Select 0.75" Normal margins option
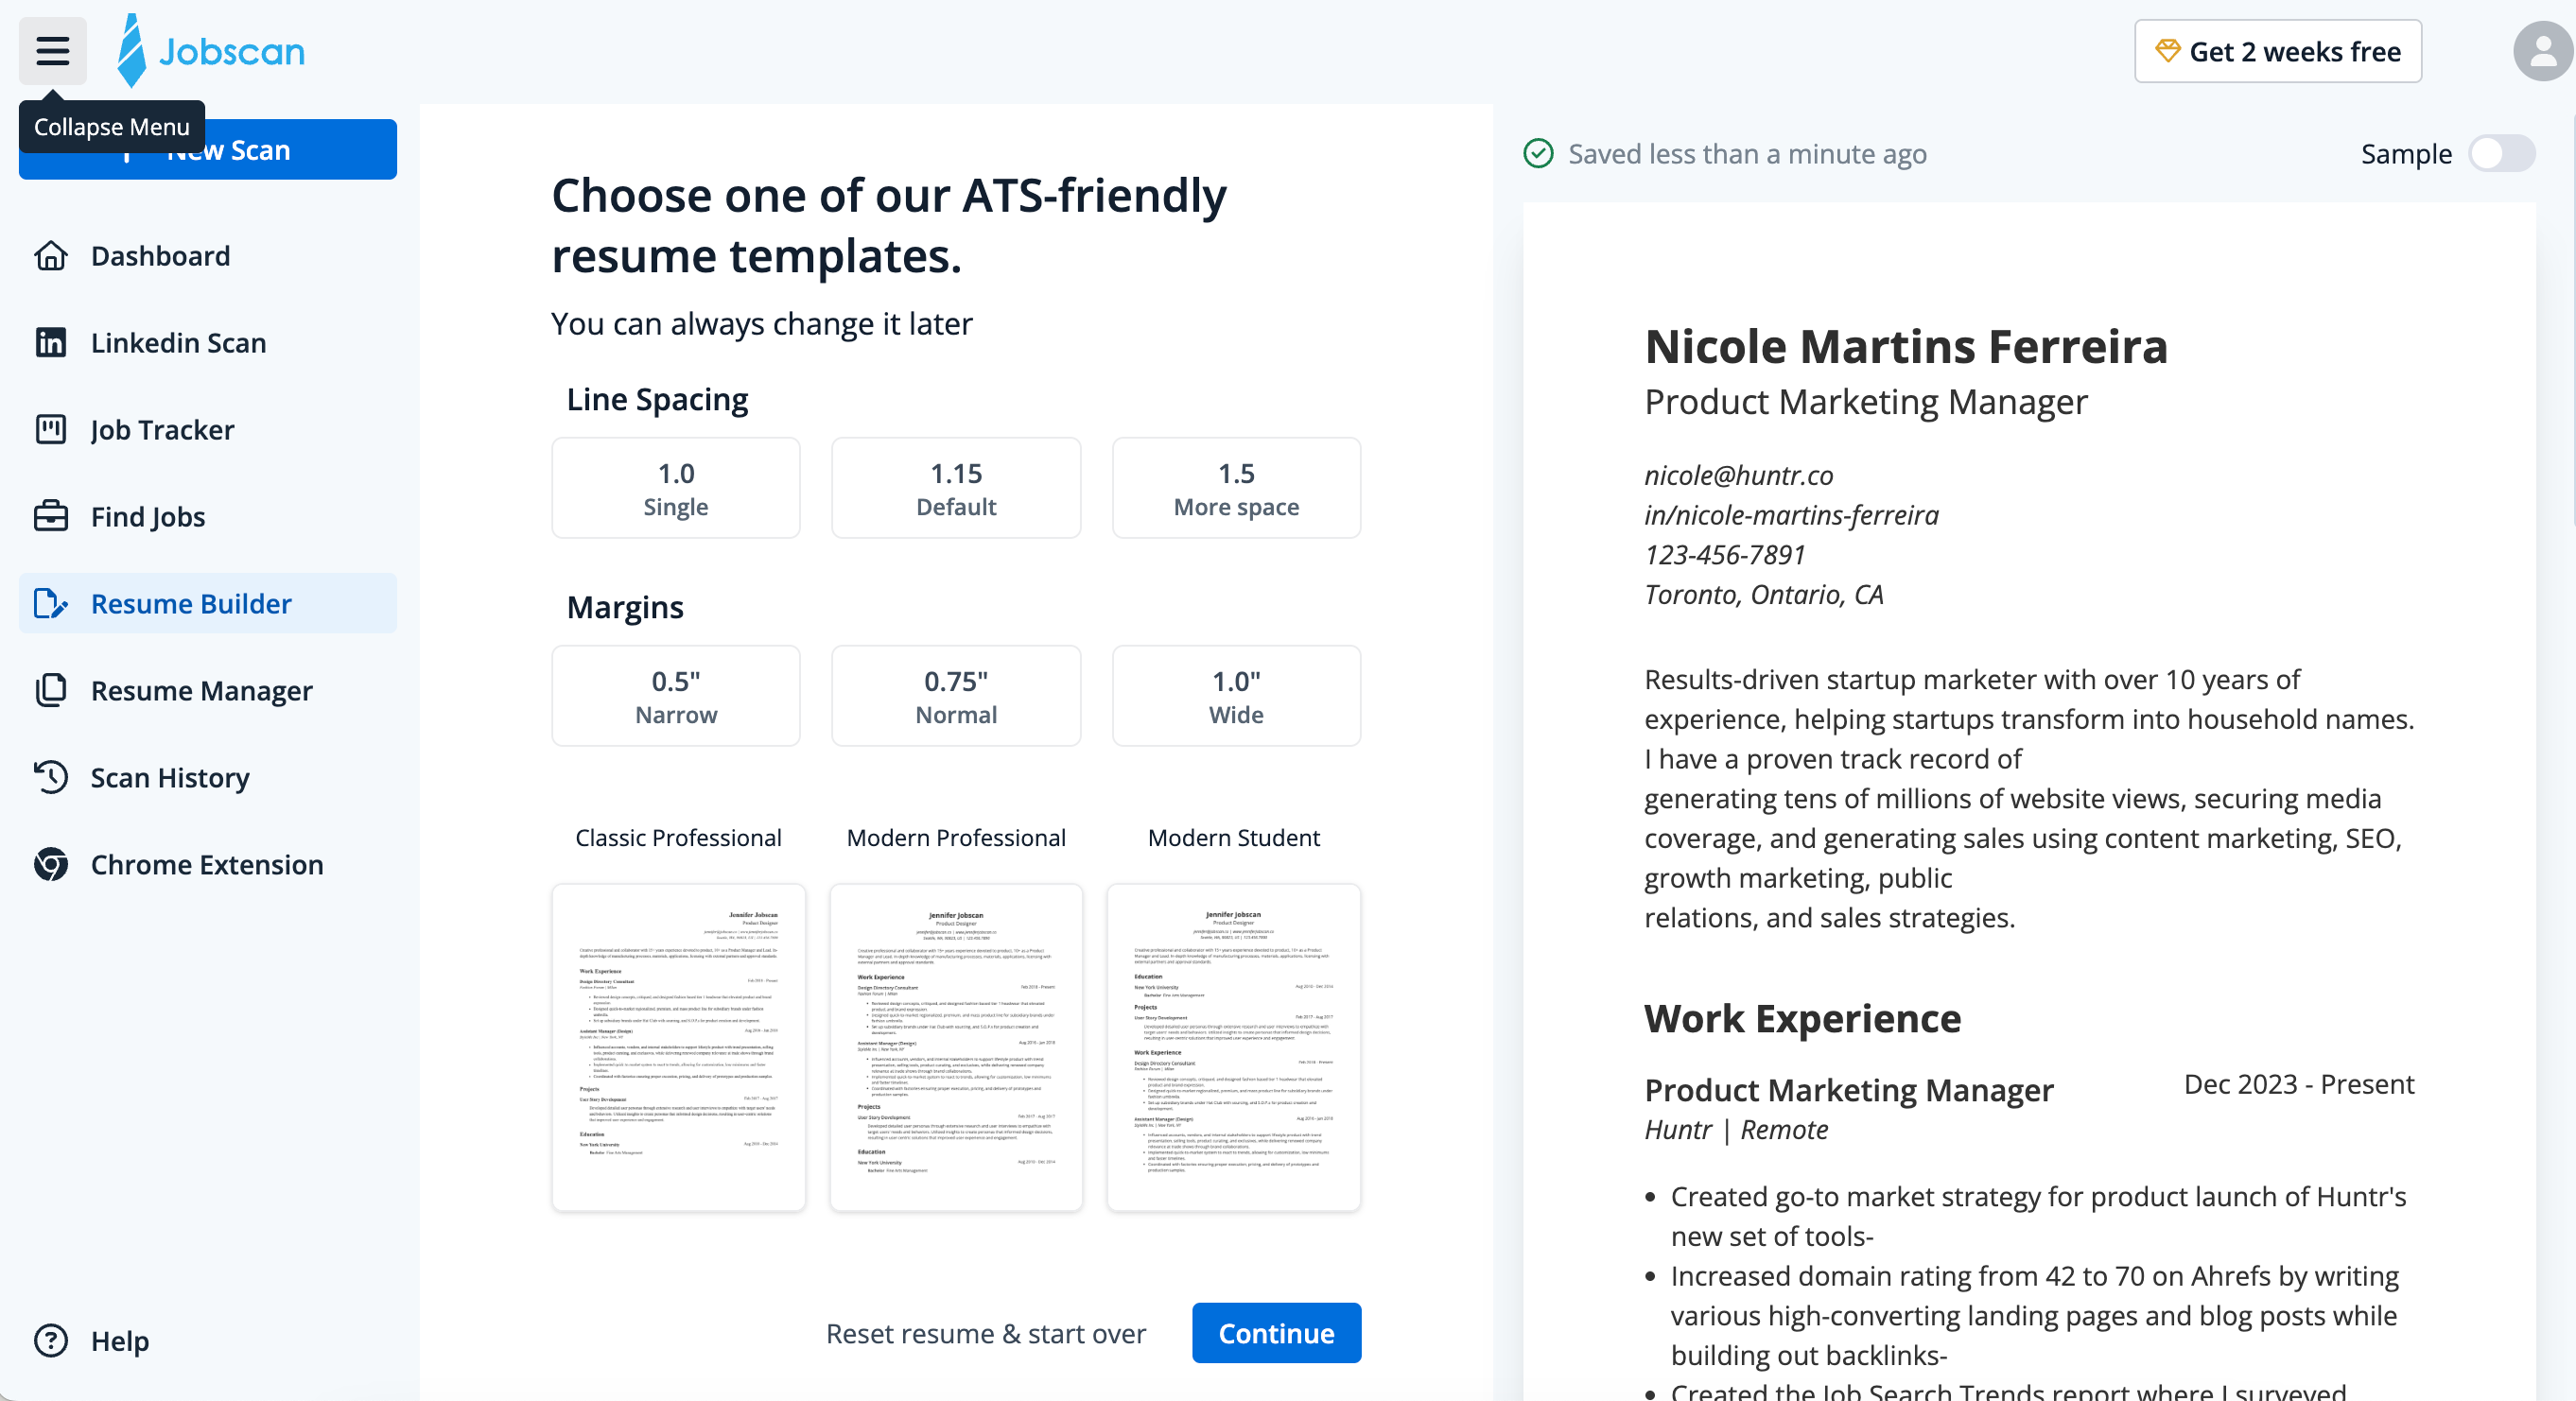 coord(955,696)
